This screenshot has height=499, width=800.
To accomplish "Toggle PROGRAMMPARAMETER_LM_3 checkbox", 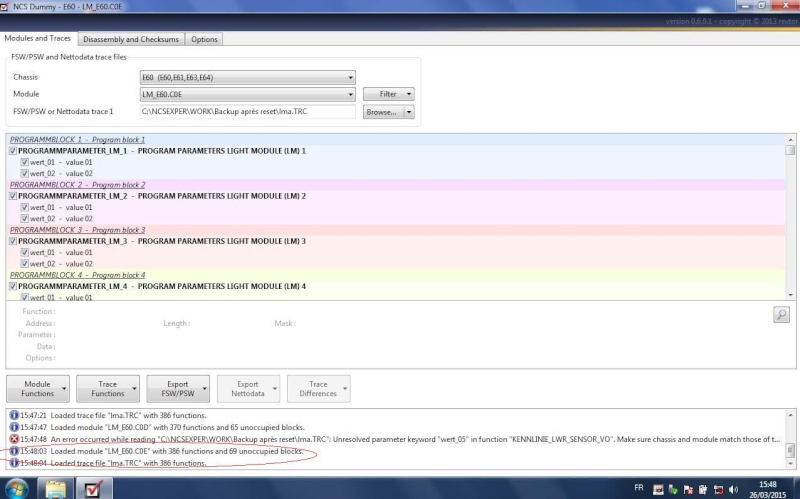I will 13,241.
